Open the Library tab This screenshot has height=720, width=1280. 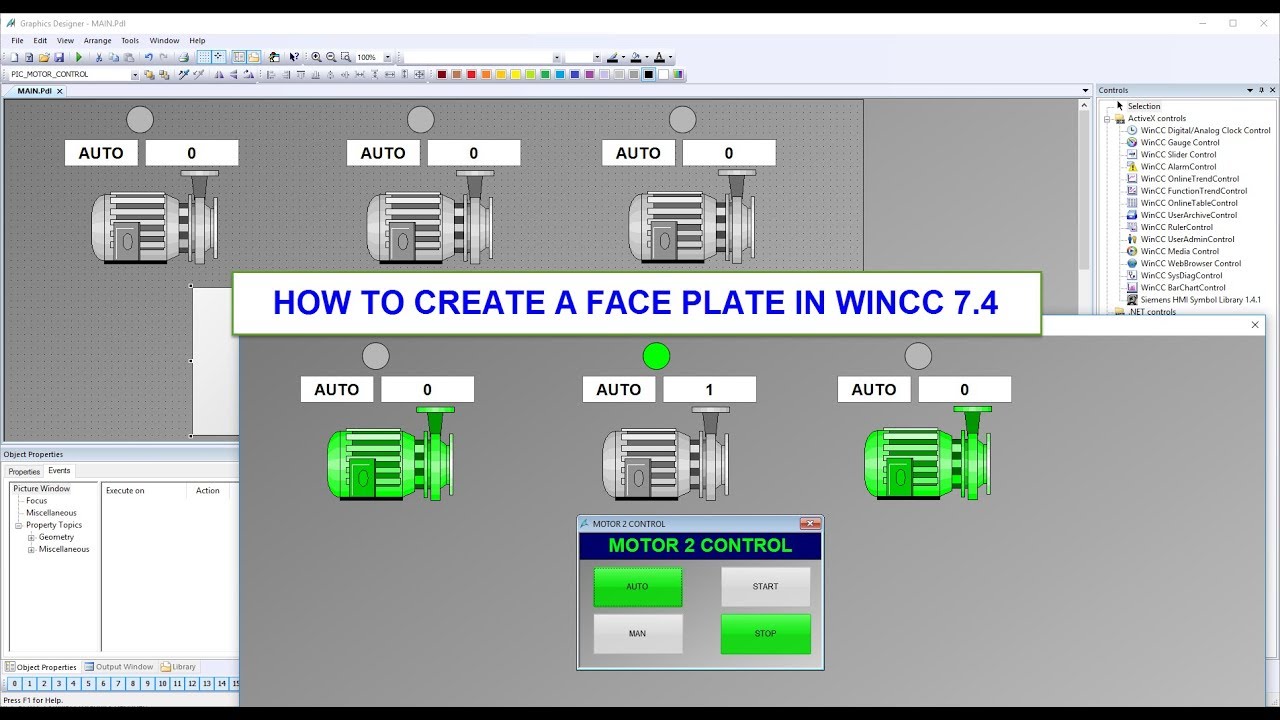coord(179,667)
